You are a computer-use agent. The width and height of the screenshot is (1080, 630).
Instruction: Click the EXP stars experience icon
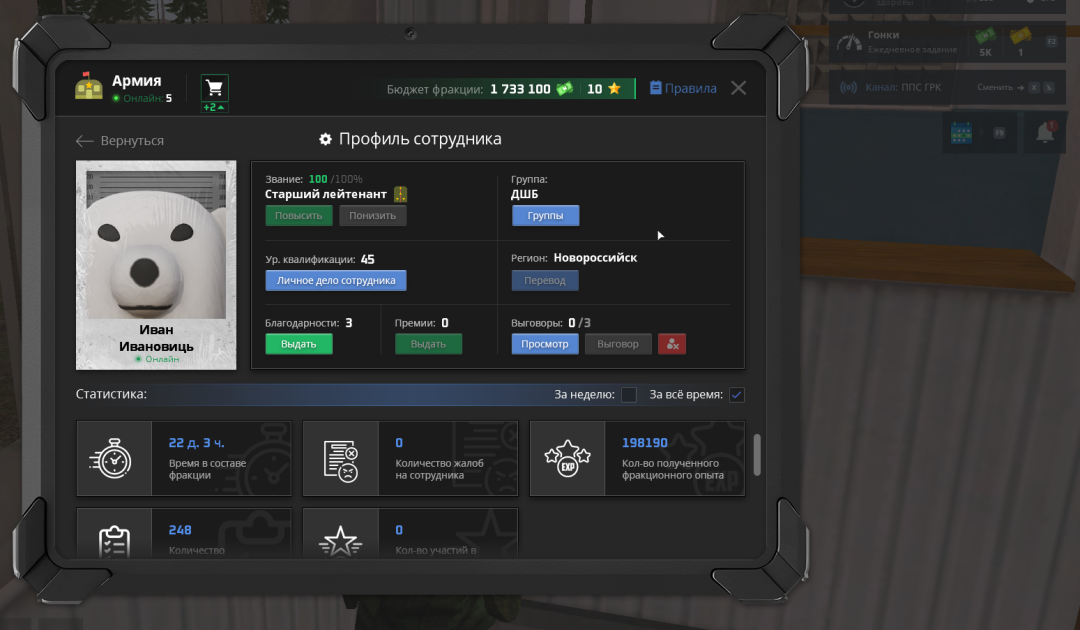(567, 458)
